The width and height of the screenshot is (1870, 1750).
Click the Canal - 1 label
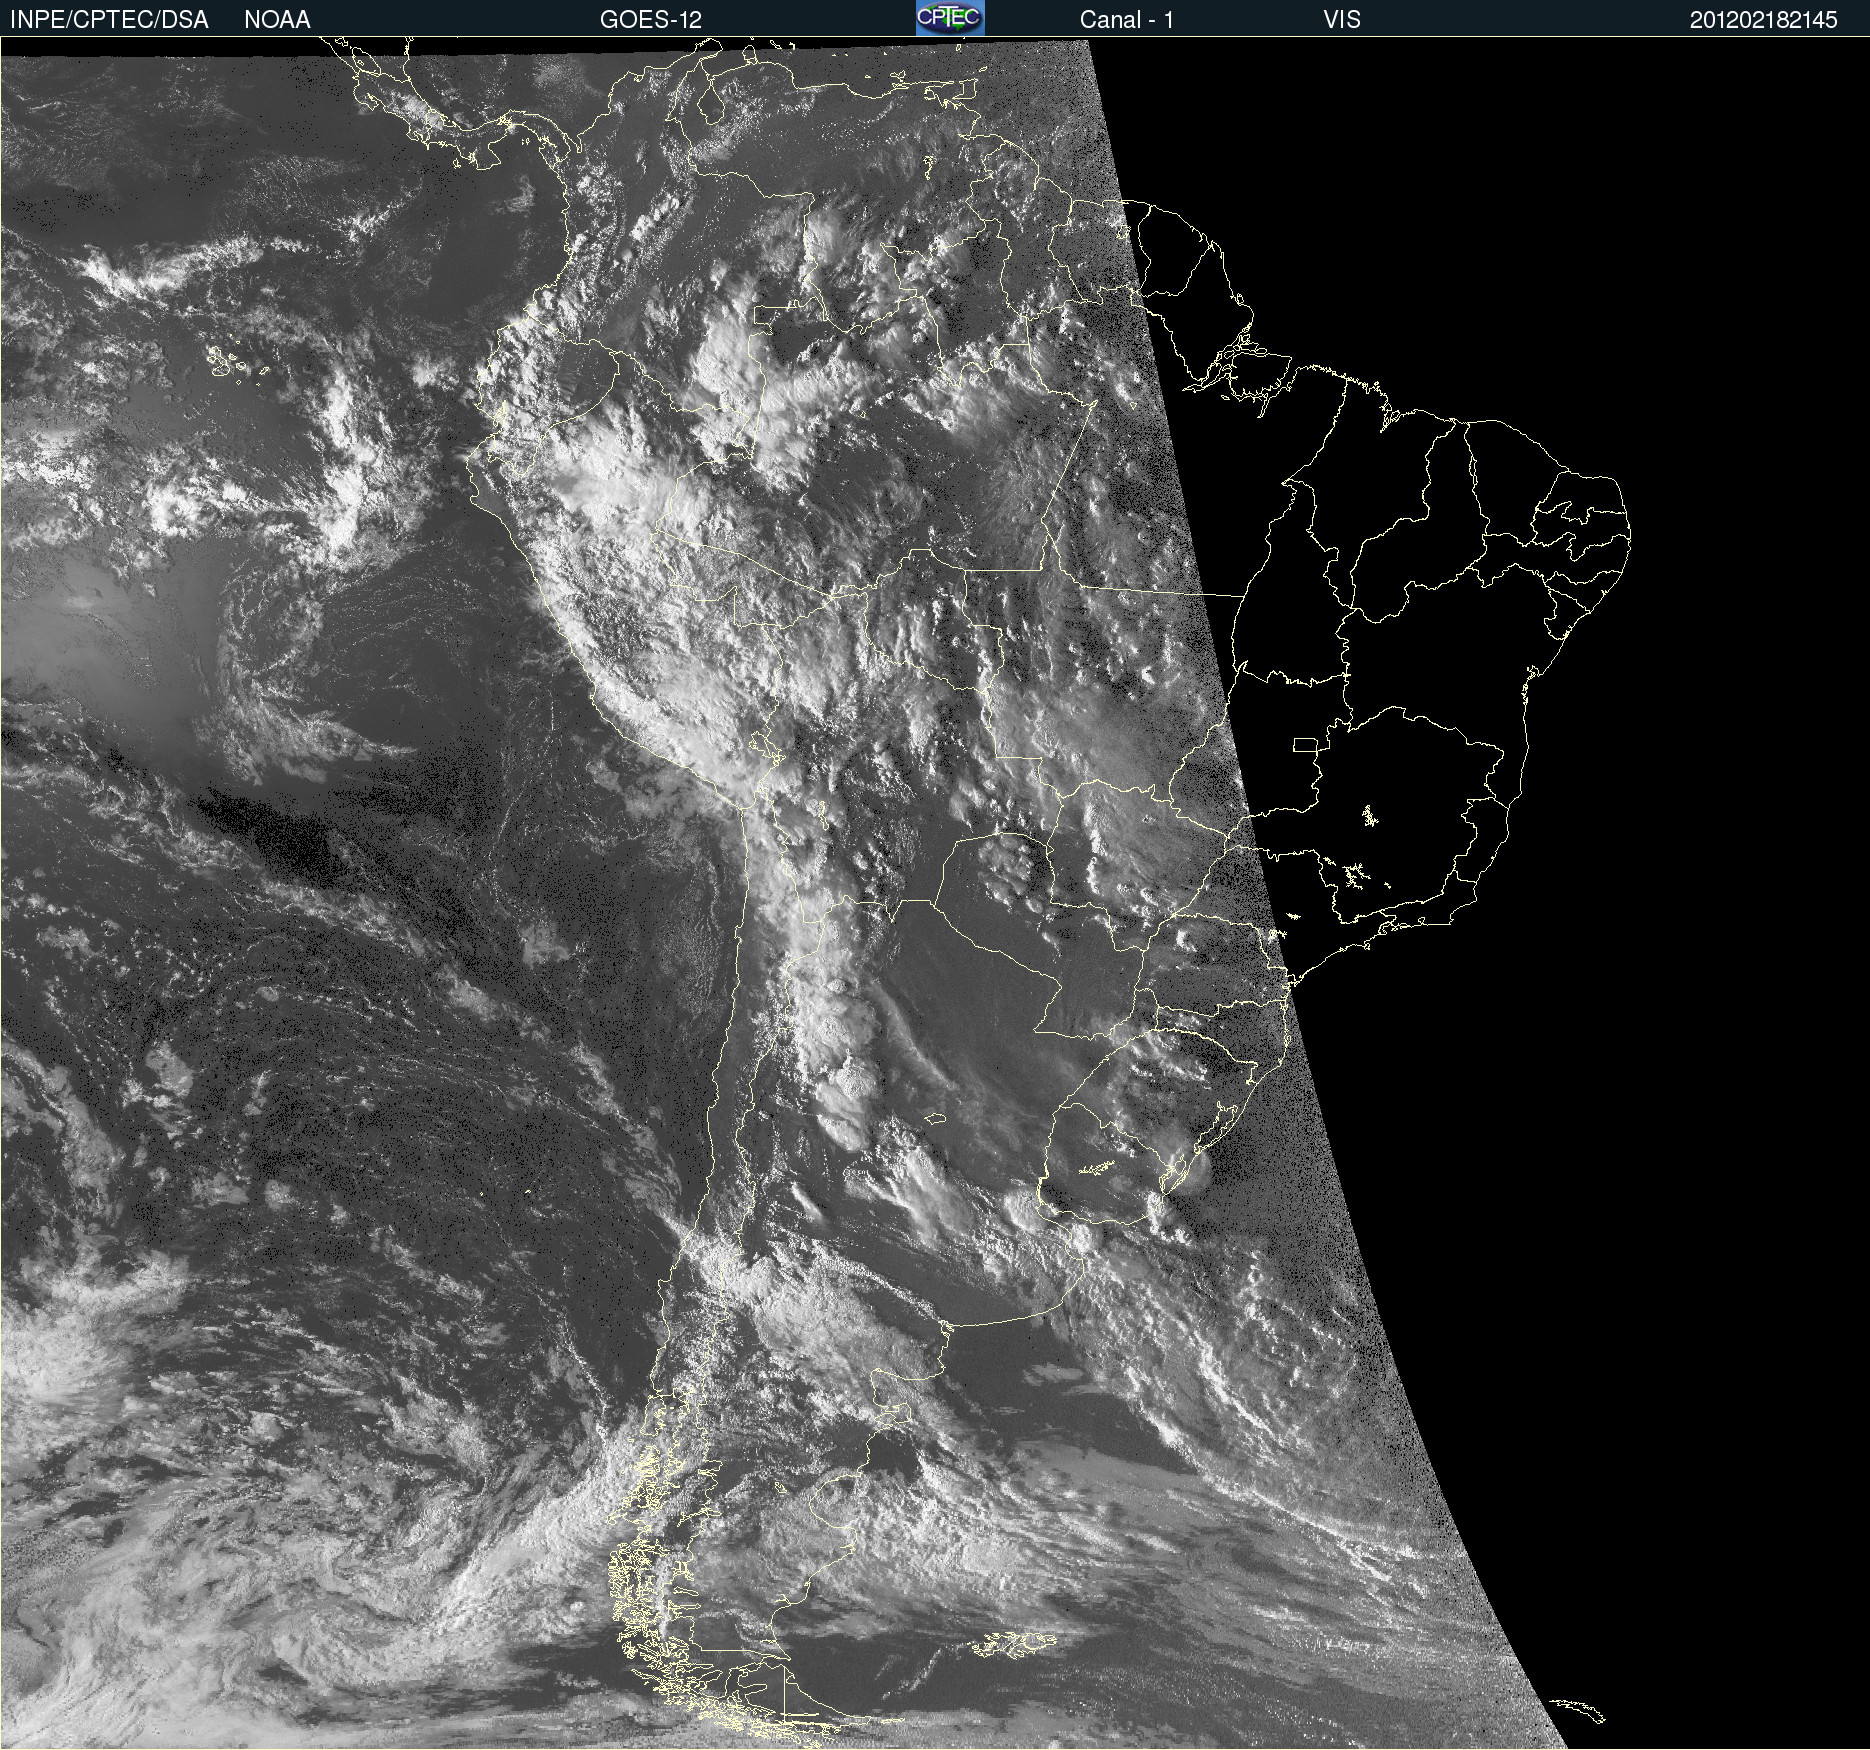(x=1126, y=20)
